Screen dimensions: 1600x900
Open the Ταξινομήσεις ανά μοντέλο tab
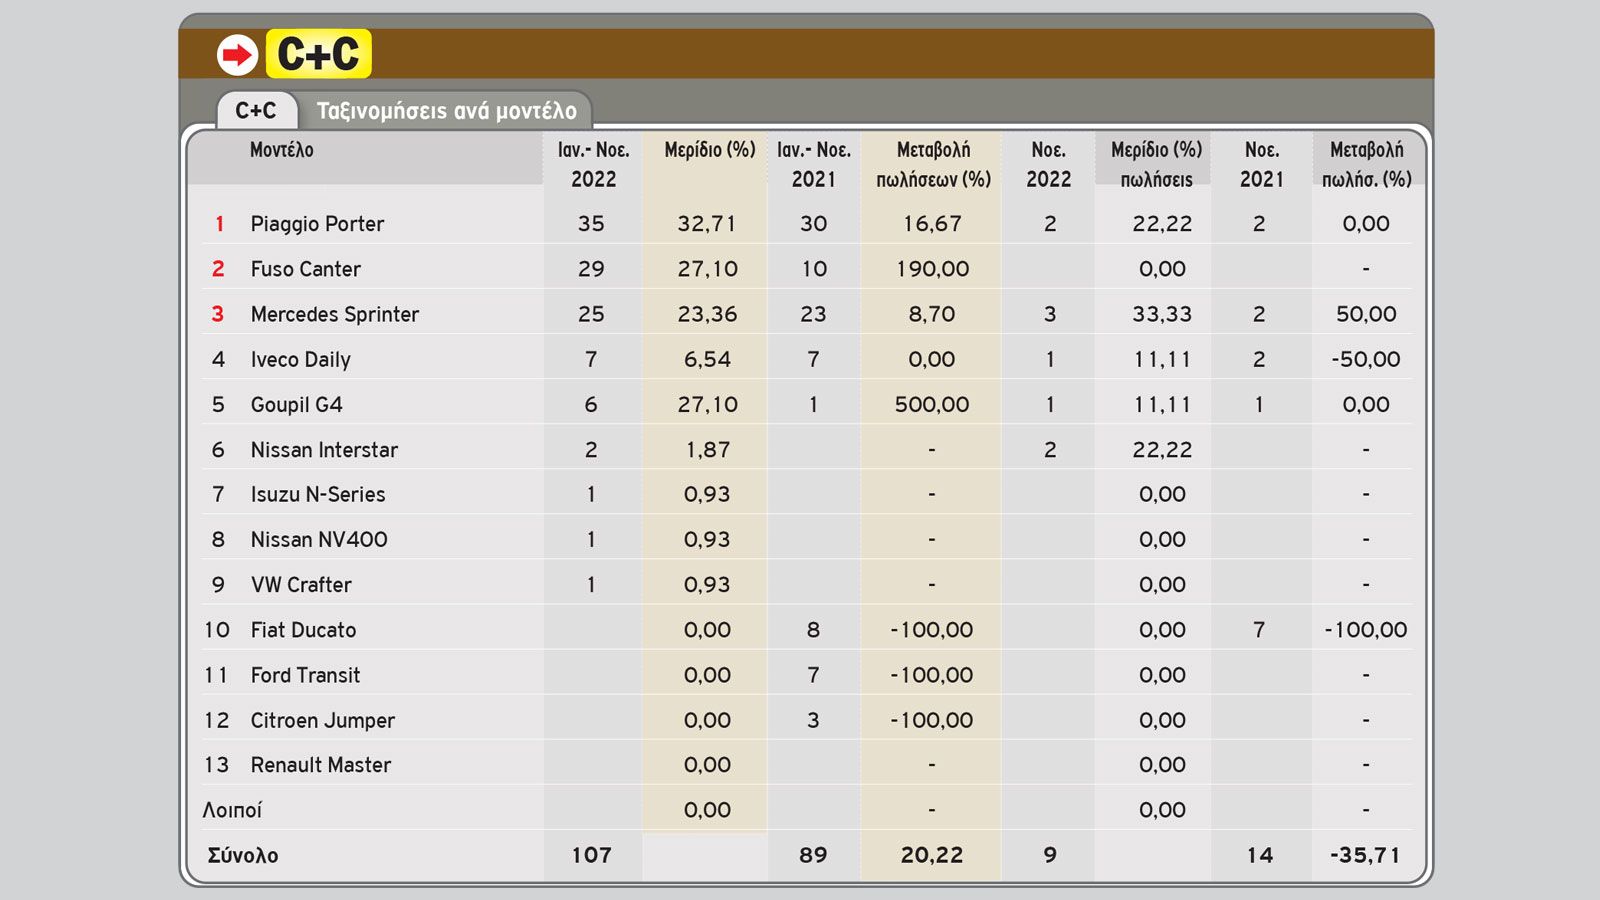[447, 110]
